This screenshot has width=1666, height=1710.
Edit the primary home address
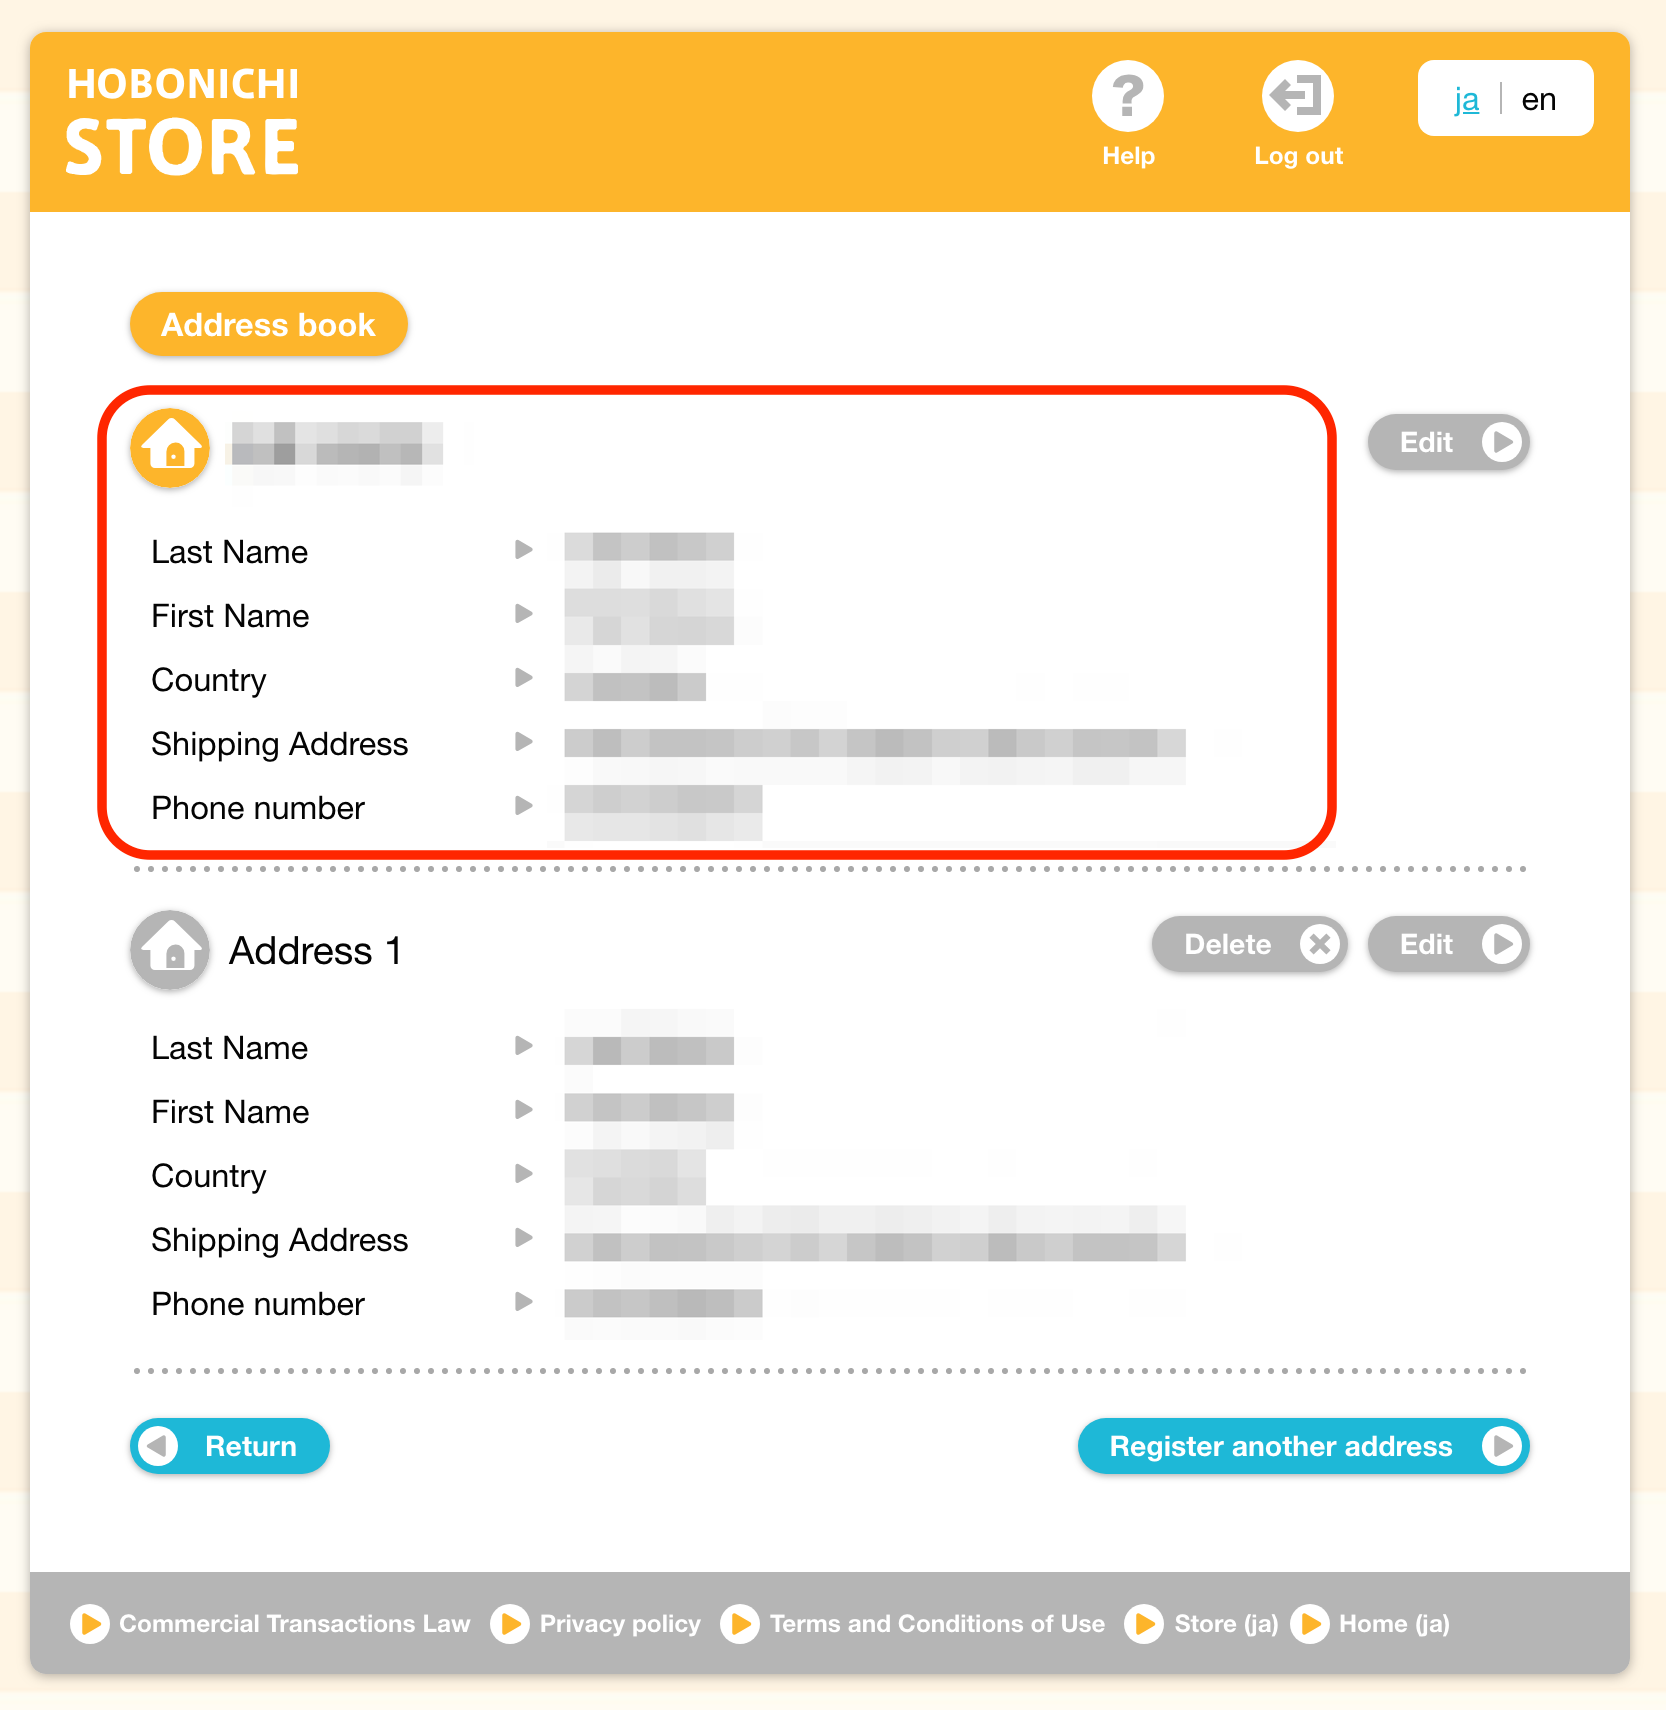point(1448,442)
